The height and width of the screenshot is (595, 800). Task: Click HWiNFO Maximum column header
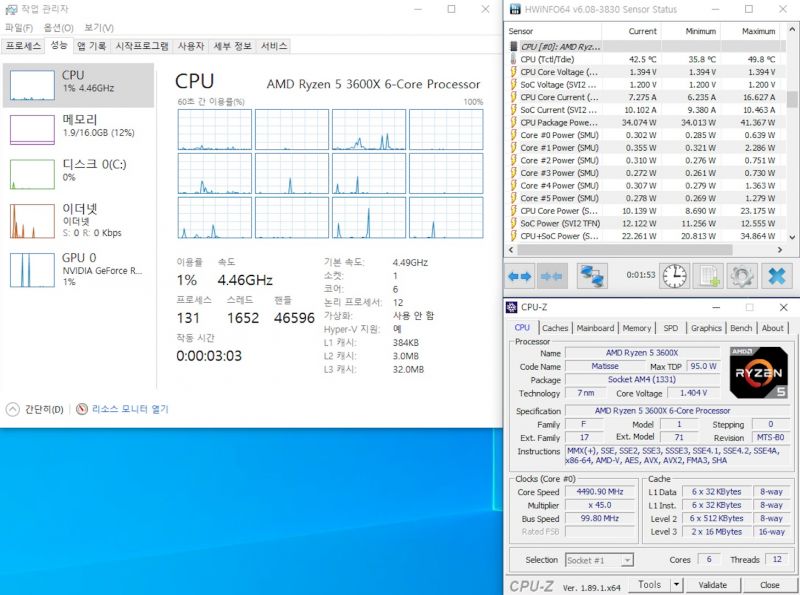(x=750, y=31)
